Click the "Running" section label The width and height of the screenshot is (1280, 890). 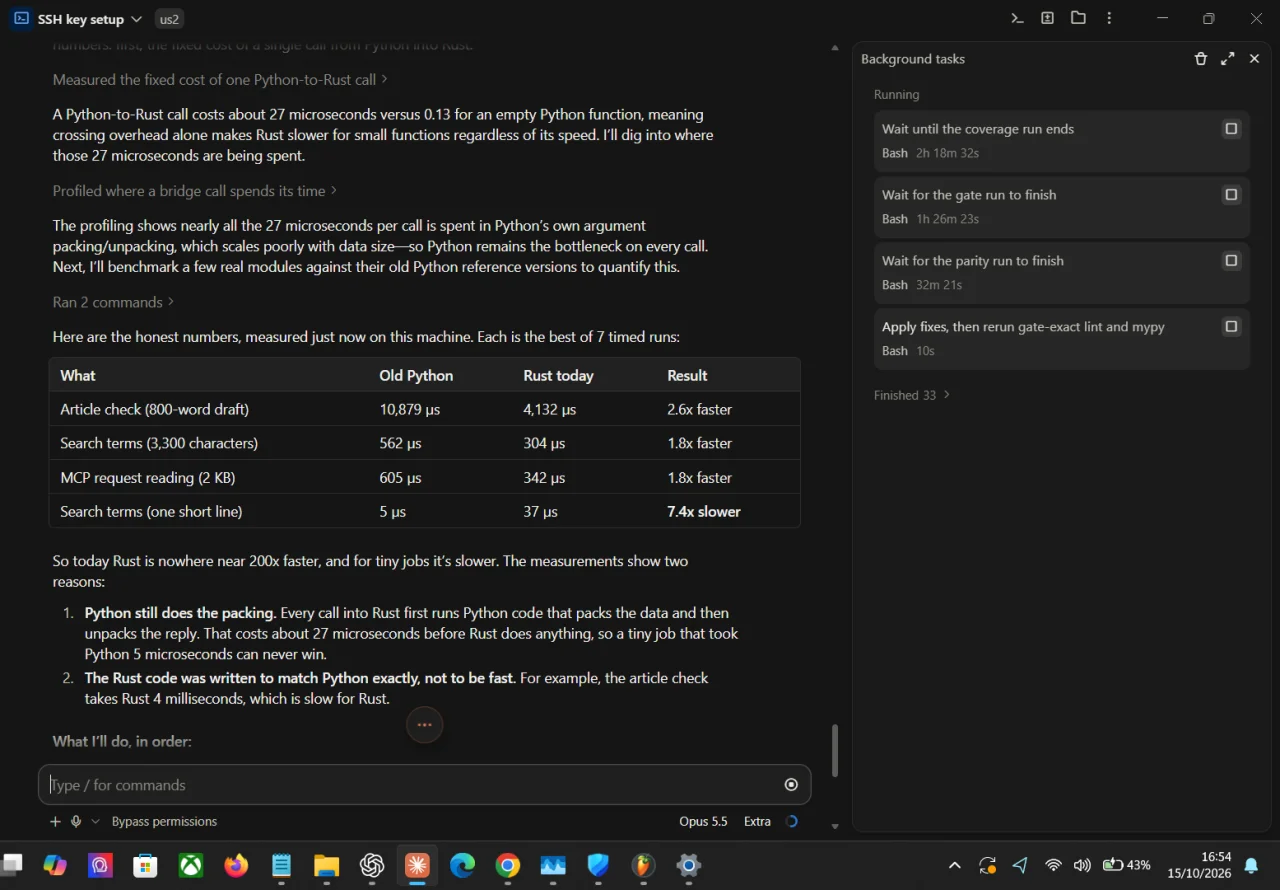896,94
